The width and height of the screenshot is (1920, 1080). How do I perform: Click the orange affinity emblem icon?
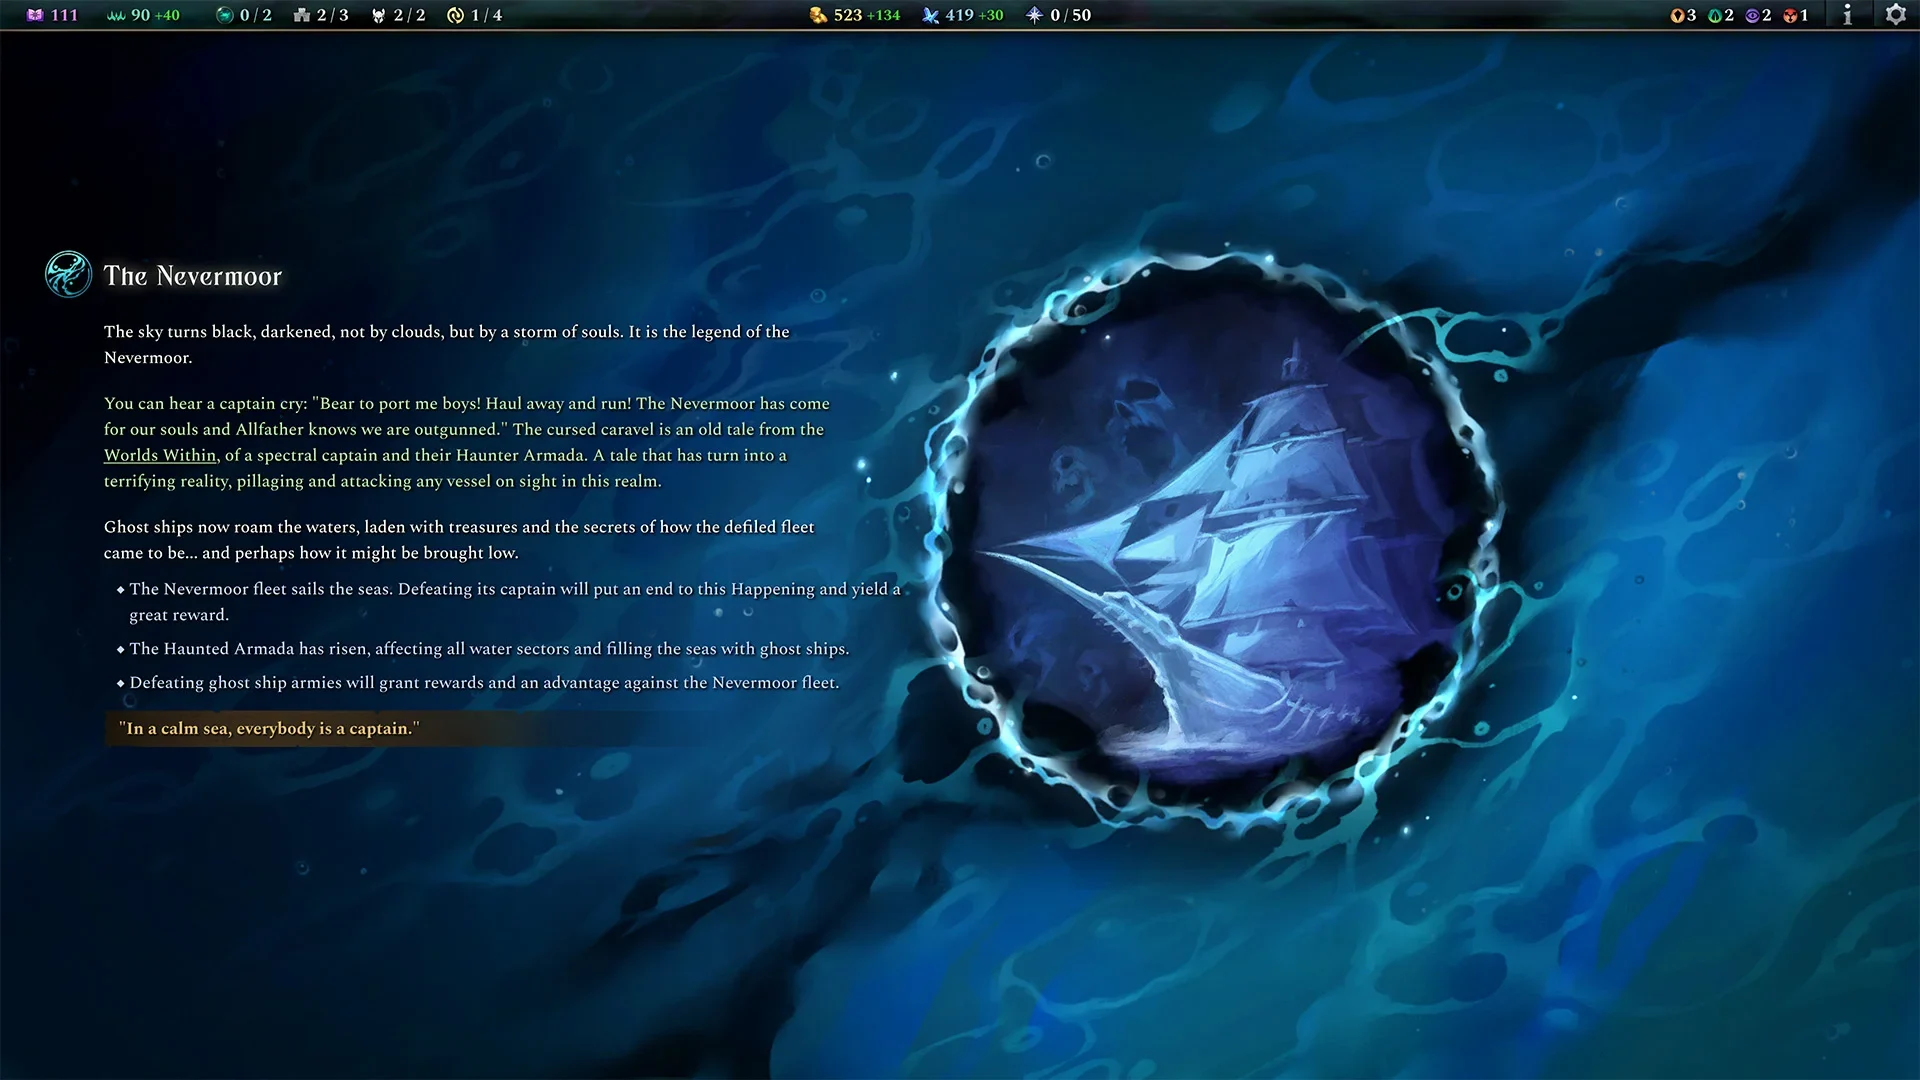pos(1677,15)
